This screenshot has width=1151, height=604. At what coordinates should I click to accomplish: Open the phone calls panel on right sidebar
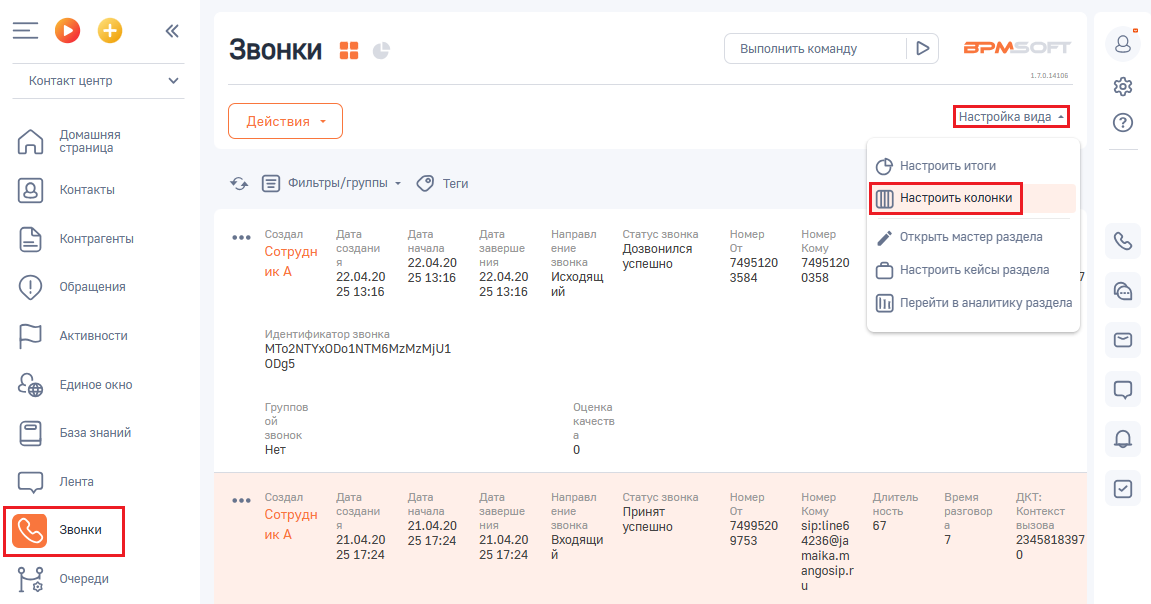[1122, 241]
